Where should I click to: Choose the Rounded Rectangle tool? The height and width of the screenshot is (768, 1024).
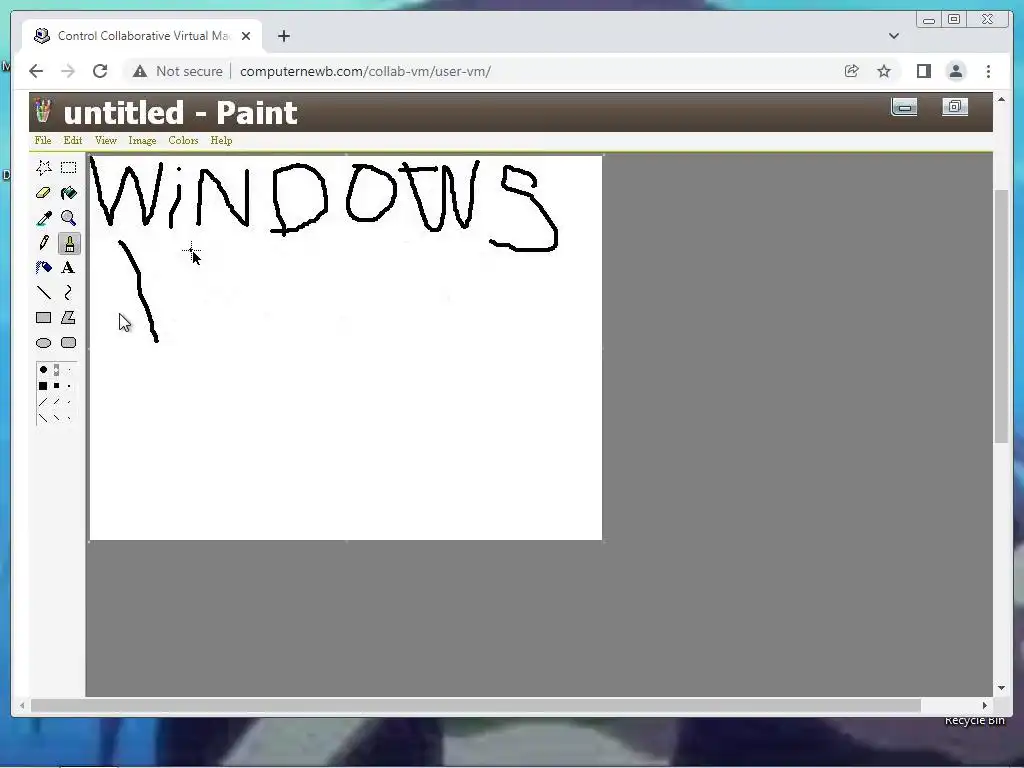pos(69,343)
